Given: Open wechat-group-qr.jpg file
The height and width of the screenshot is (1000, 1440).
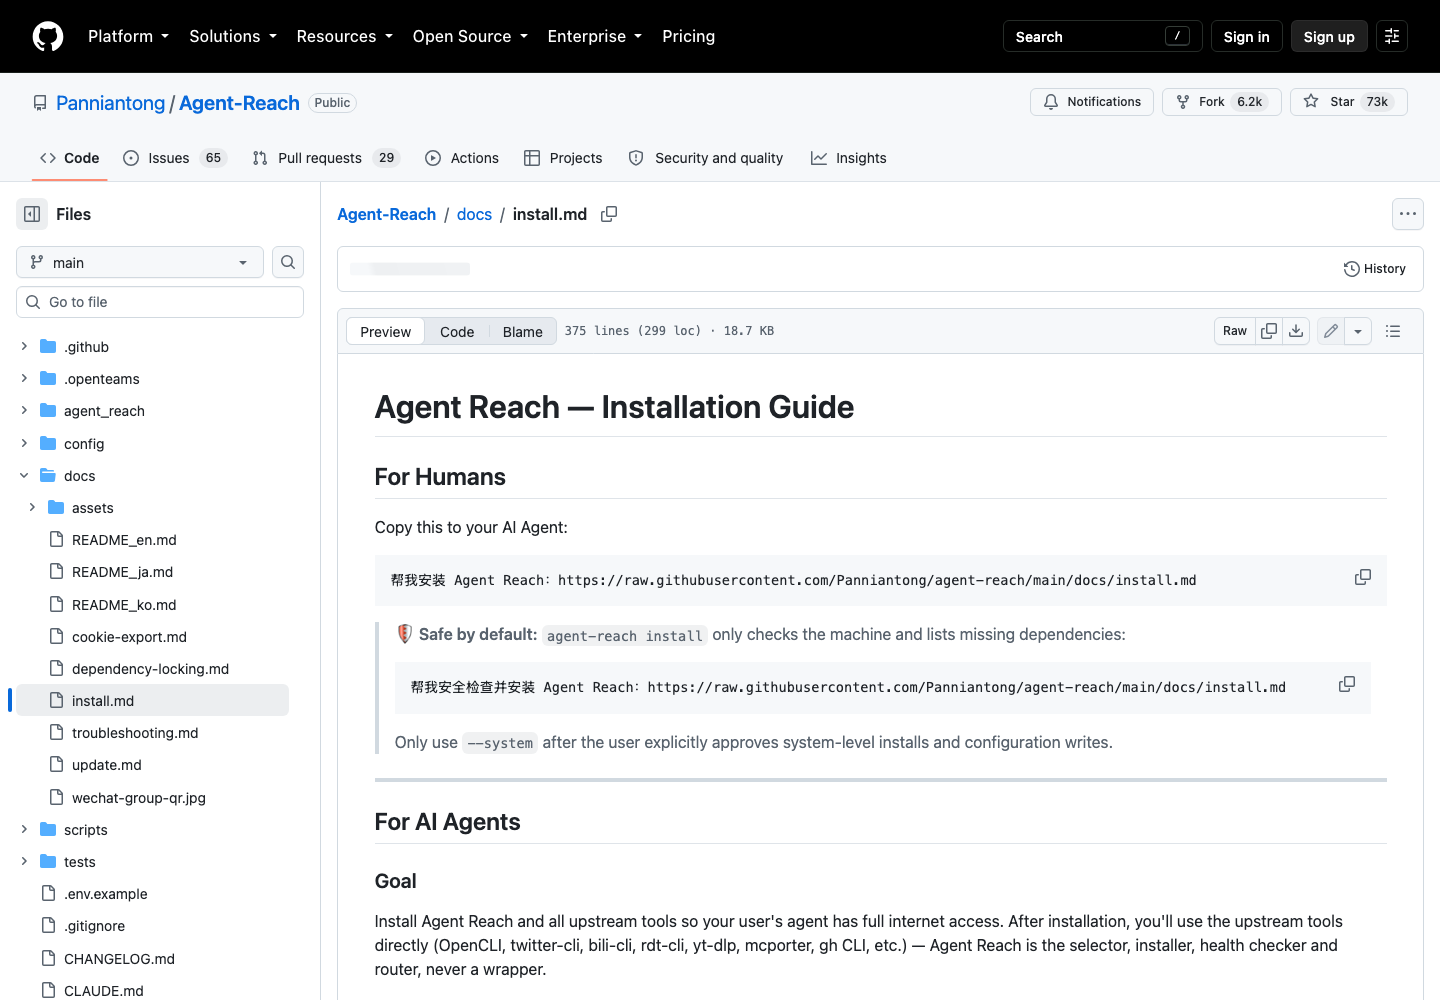Looking at the screenshot, I should 139,798.
